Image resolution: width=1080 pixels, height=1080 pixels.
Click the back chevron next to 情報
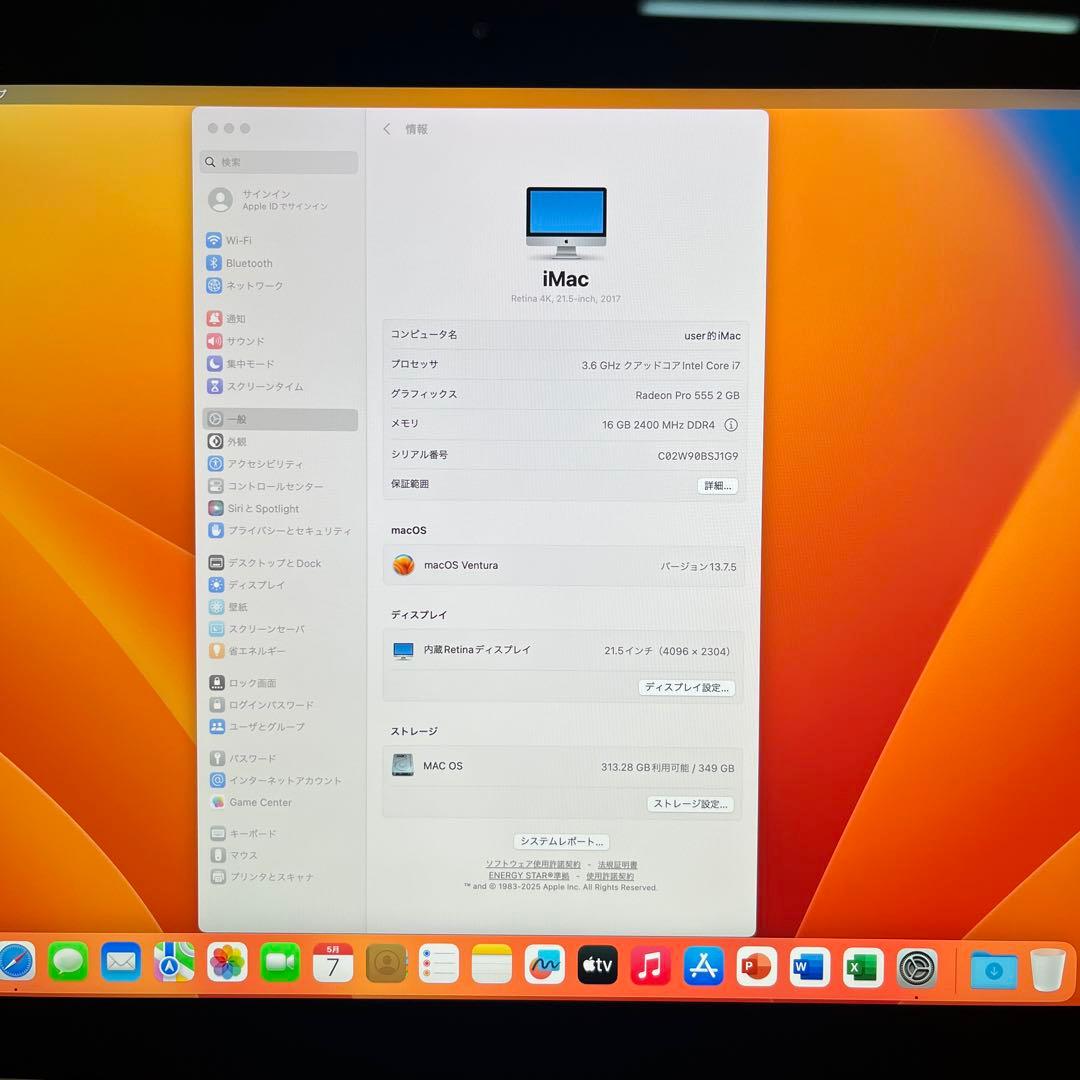(x=387, y=129)
